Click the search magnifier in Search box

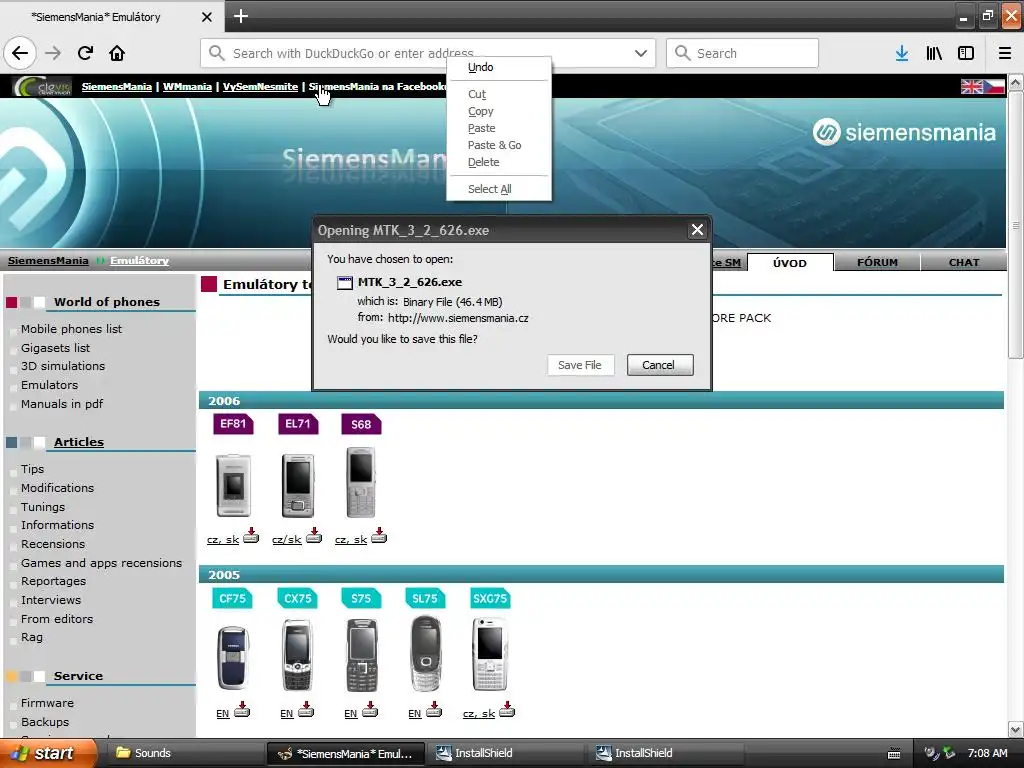coord(682,53)
